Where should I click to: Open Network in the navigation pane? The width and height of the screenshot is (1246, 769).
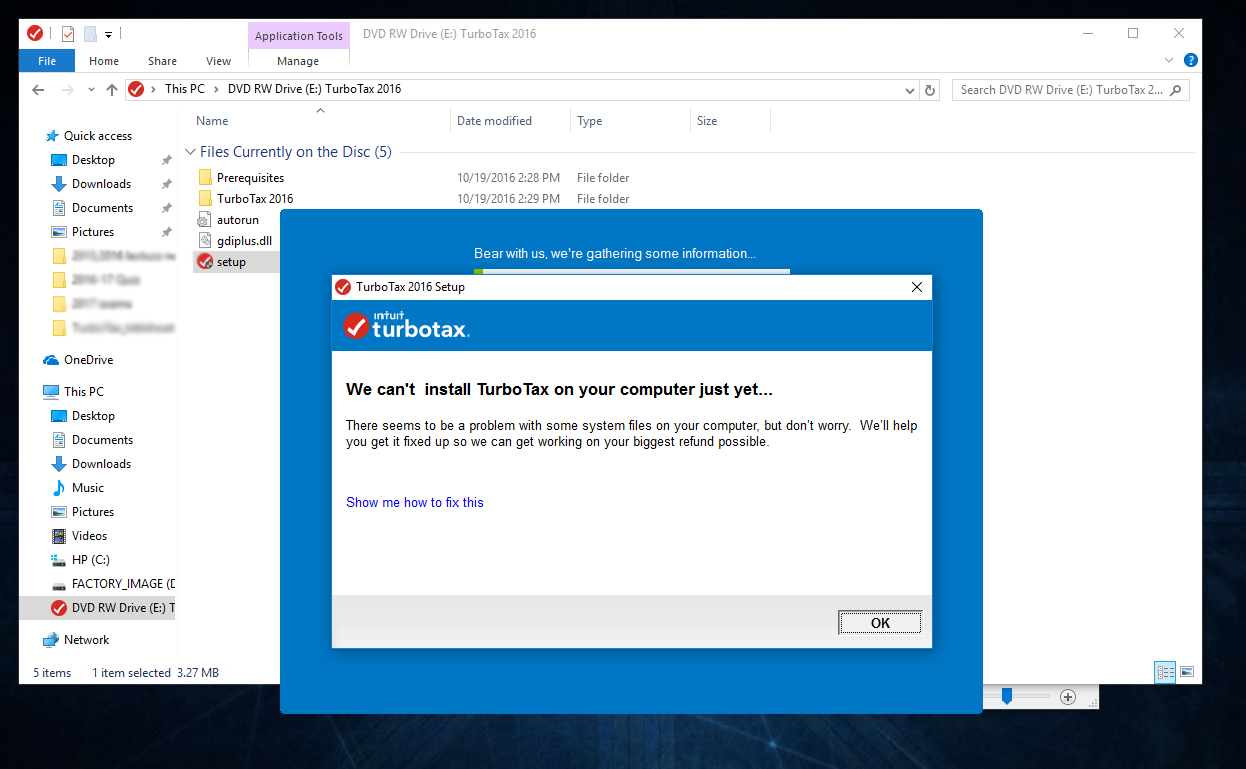pos(86,640)
